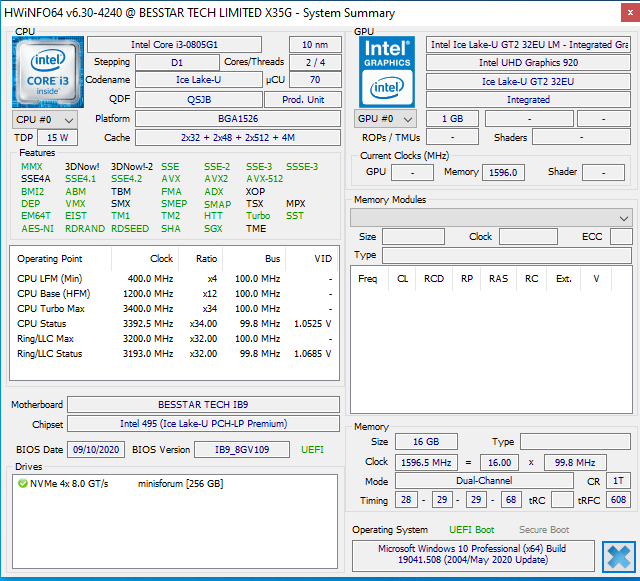Click the green NVMe drive status icon

tap(22, 483)
